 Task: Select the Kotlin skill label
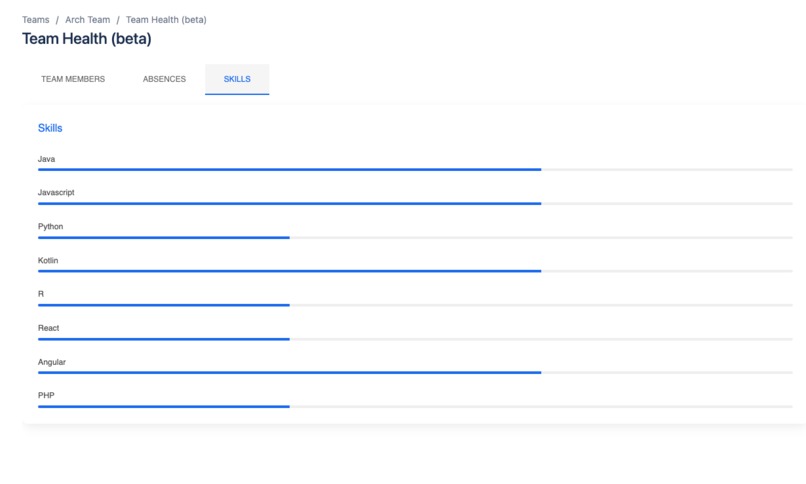(48, 260)
